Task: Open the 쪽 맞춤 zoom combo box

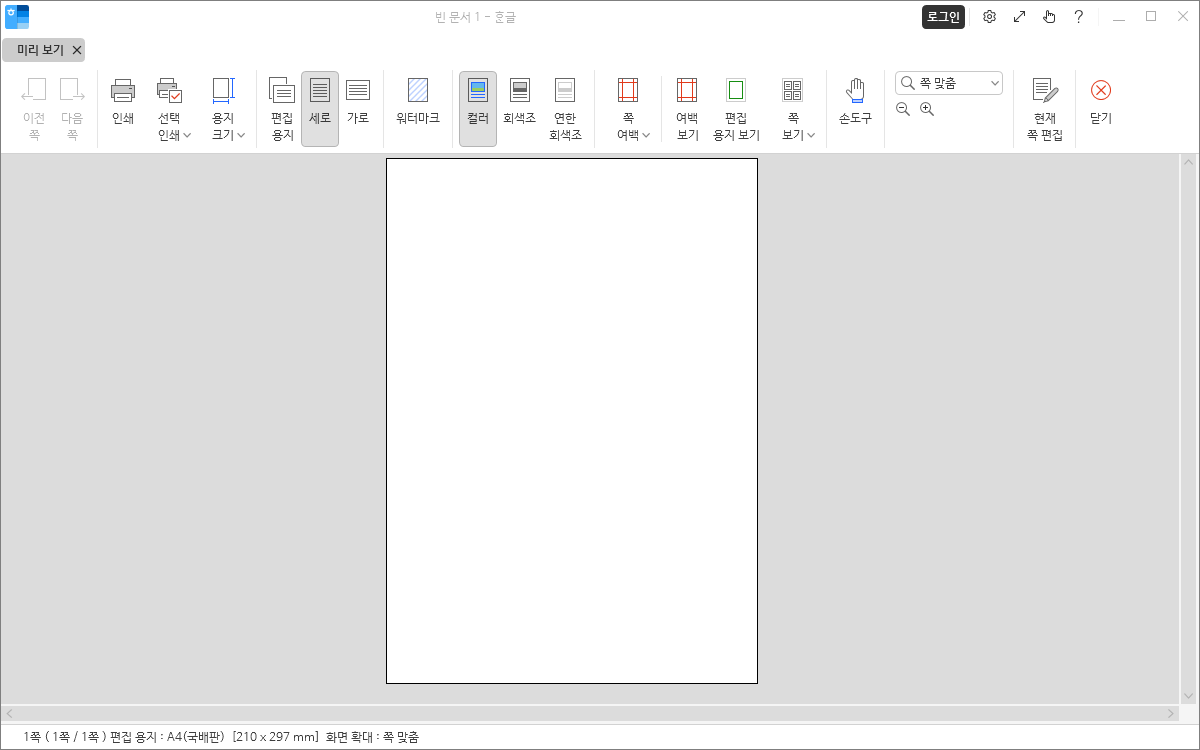Action: pos(949,83)
